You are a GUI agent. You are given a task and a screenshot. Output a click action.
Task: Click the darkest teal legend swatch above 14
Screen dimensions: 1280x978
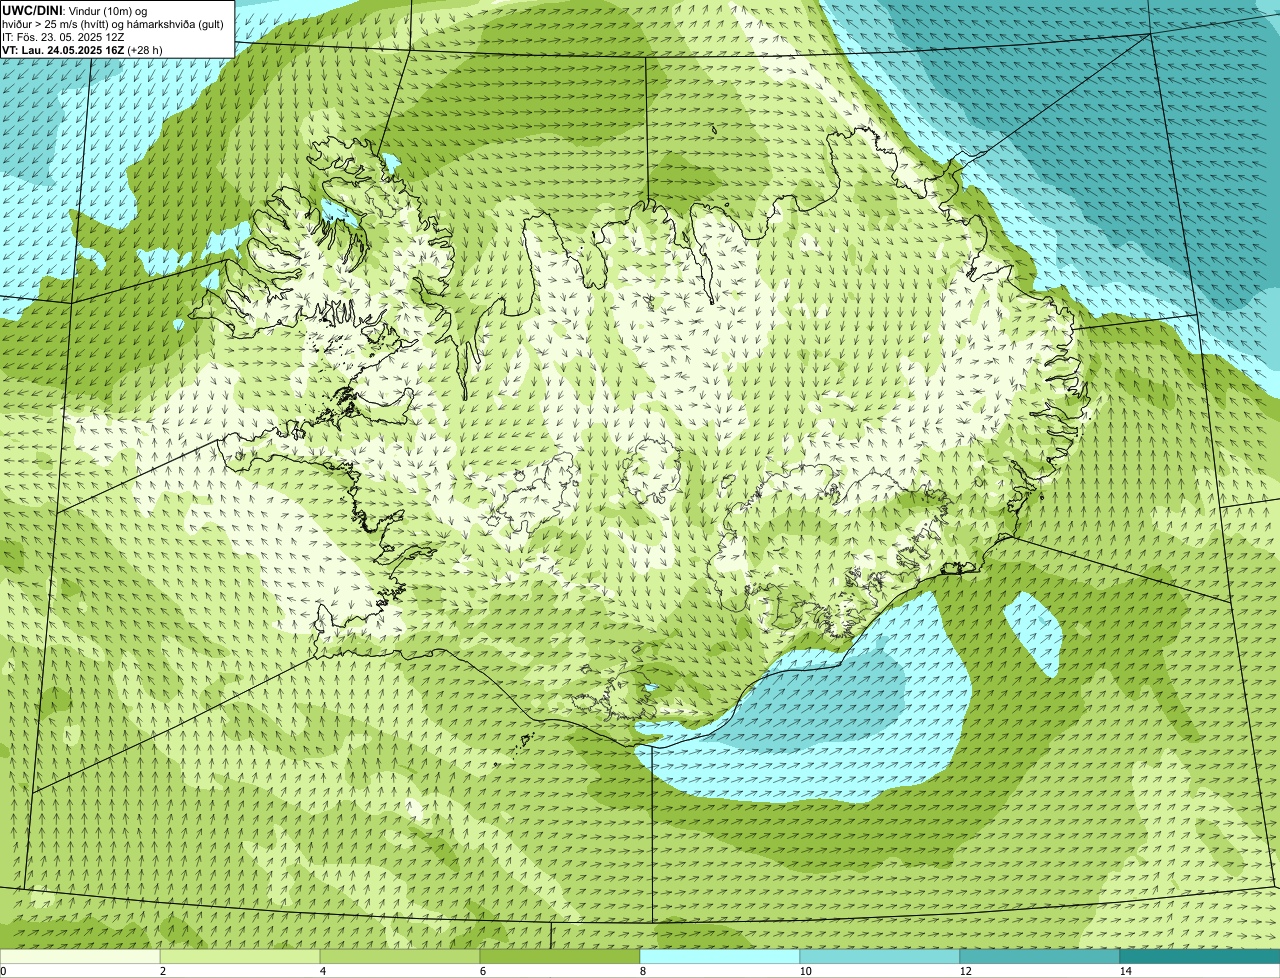pos(1200,957)
